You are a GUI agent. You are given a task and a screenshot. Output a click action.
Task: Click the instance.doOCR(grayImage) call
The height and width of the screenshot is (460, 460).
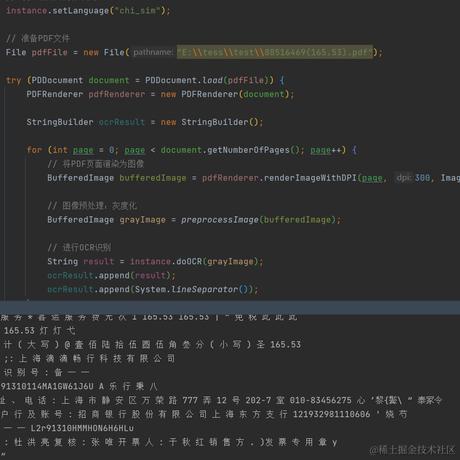pyautogui.click(x=194, y=261)
